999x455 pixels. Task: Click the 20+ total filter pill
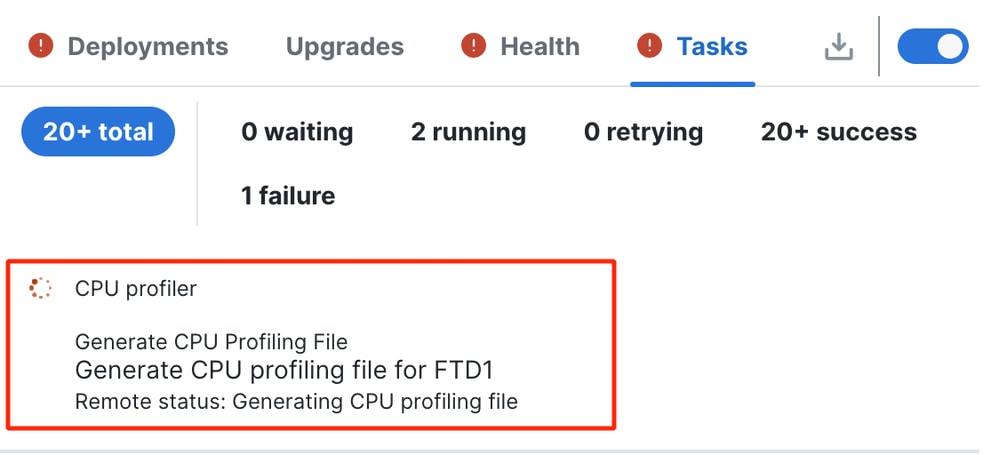[98, 132]
